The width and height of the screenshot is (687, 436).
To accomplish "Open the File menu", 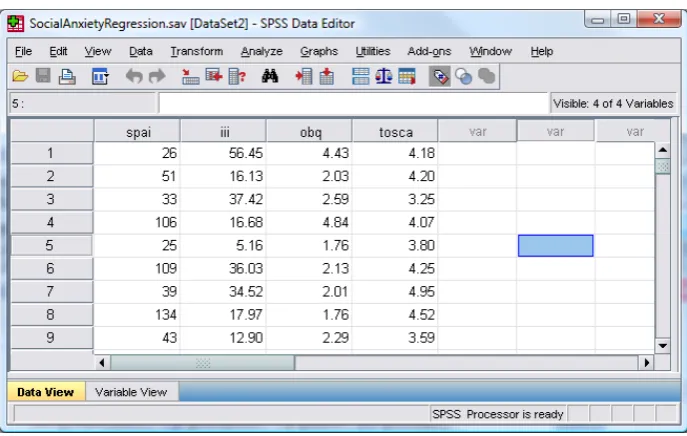I will click(23, 51).
